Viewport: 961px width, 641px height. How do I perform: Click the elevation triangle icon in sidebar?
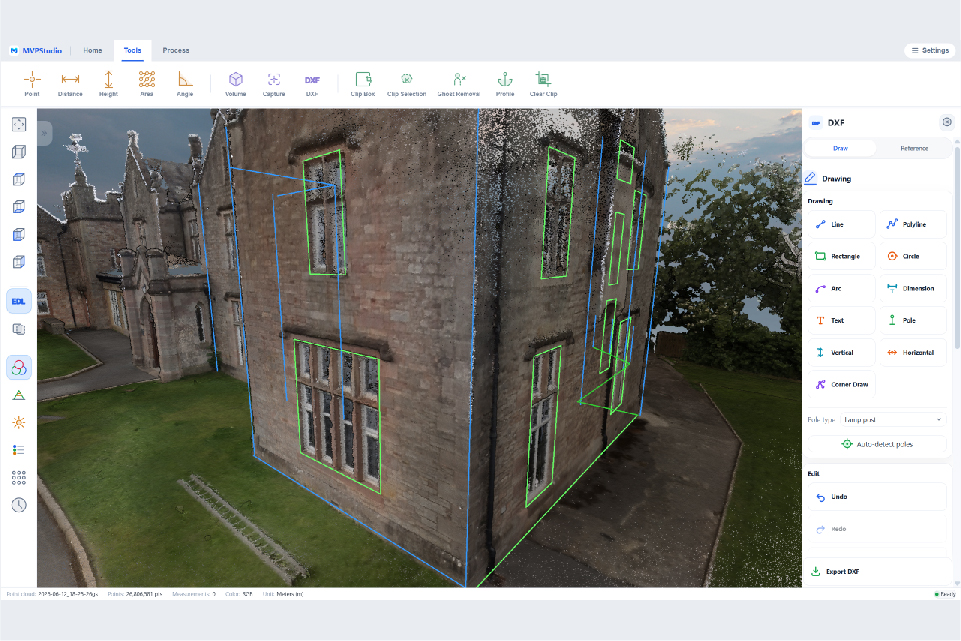coord(19,395)
